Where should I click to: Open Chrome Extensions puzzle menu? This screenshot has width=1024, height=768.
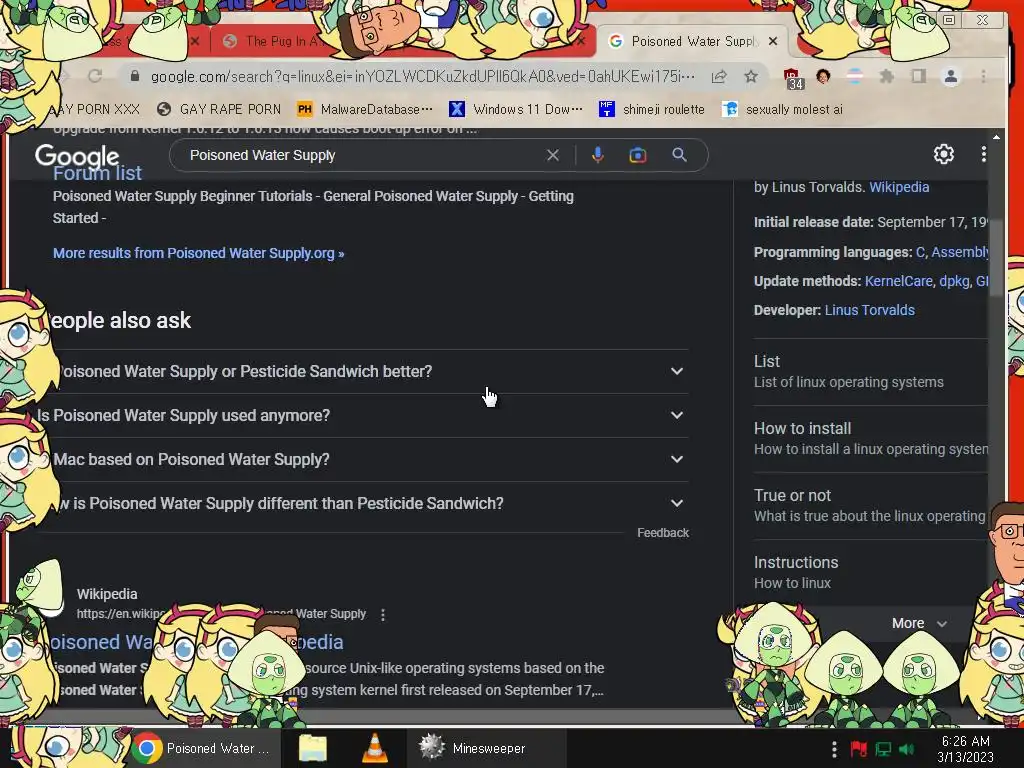[886, 76]
